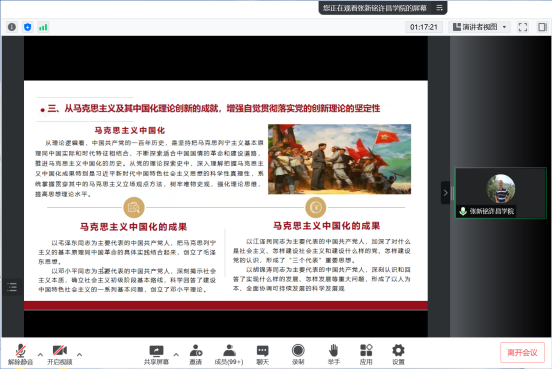Open the 邀请 invite icon

tap(195, 354)
